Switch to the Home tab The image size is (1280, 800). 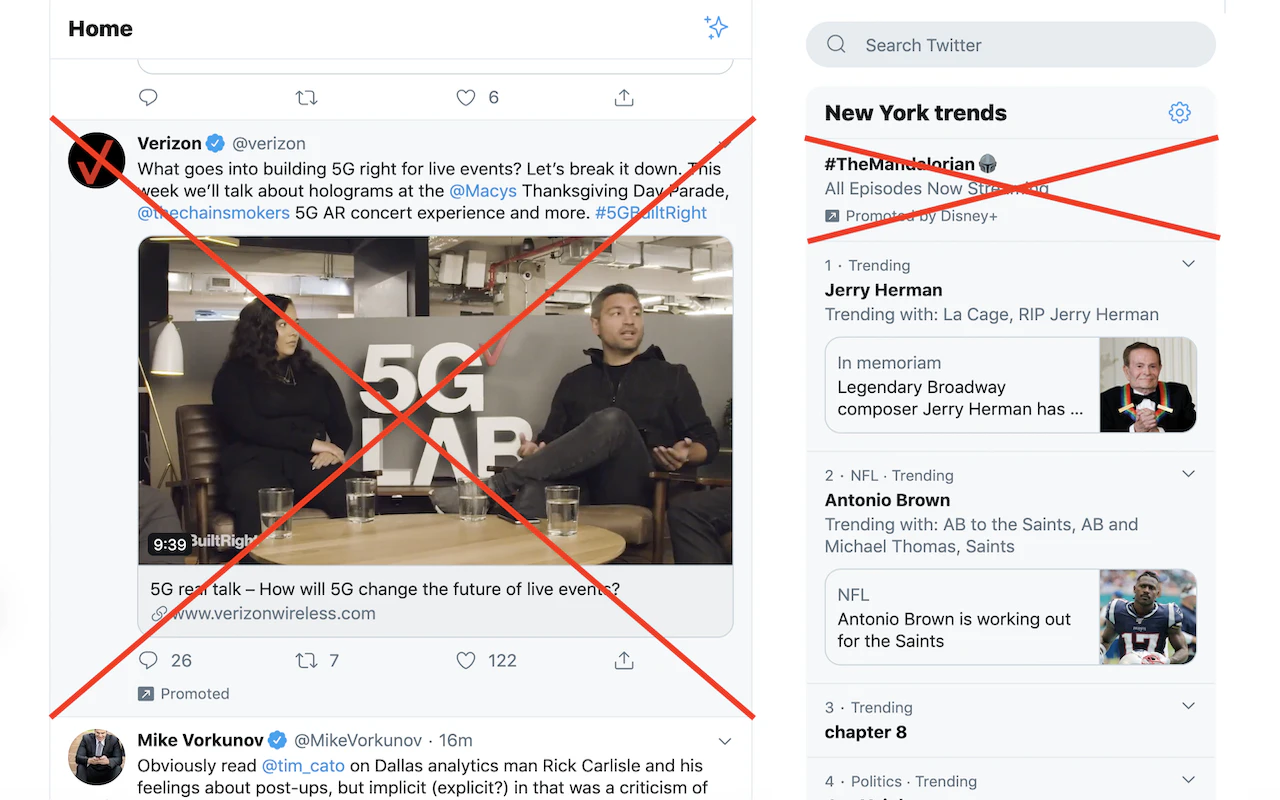click(100, 28)
